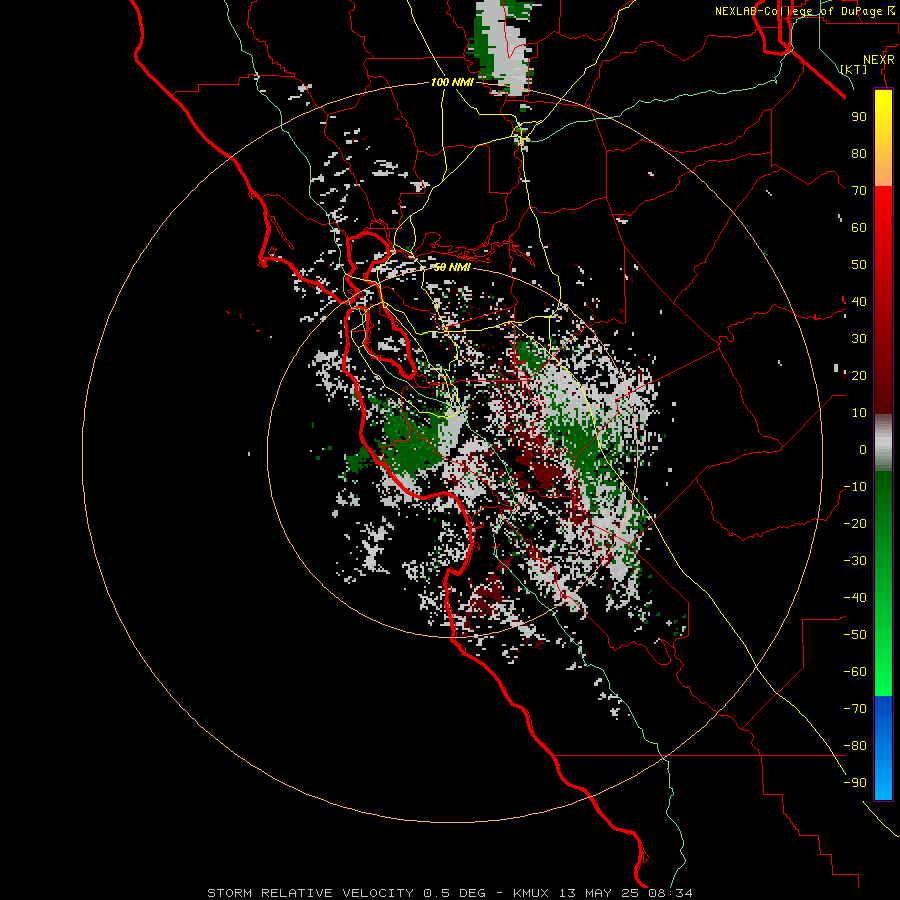Viewport: 900px width, 900px height.
Task: Click the -30 label on the color scale
Action: (855, 561)
